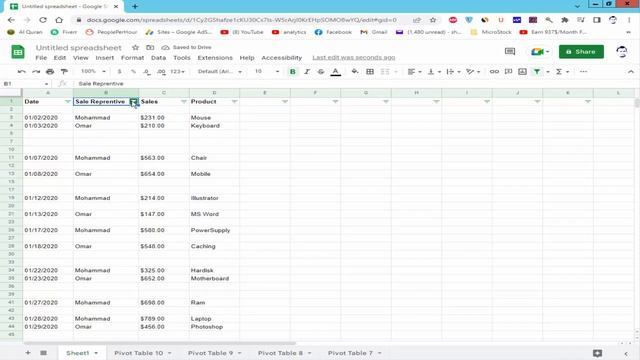Click the Untitled spreadsheet title
Image resolution: width=640 pixels, height=360 pixels.
point(78,48)
